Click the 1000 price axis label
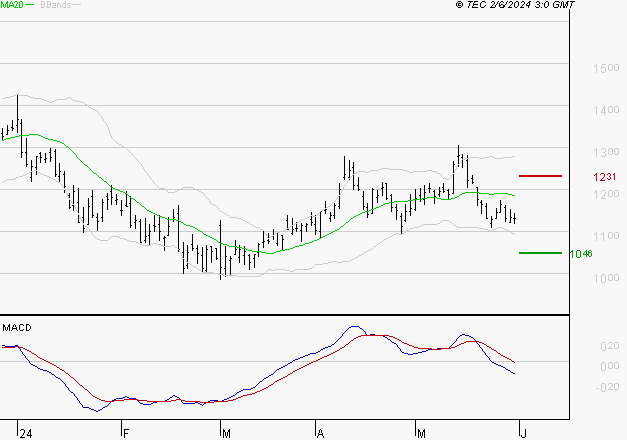627x440 pixels. (606, 278)
